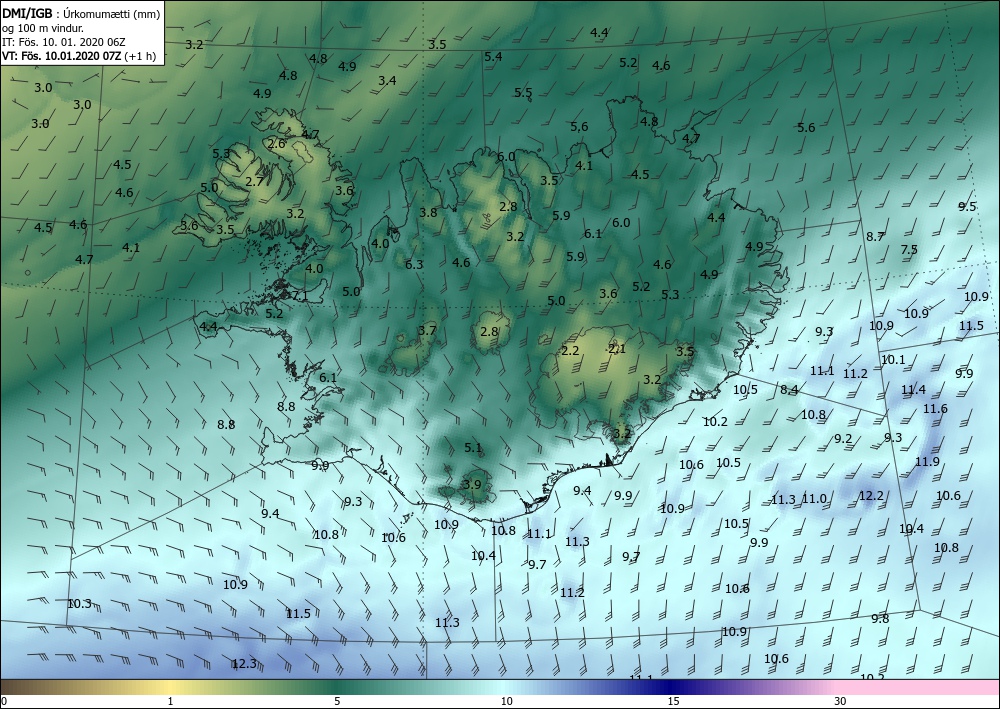
Task: Click the 12.3 value on the map
Action: coord(244,664)
